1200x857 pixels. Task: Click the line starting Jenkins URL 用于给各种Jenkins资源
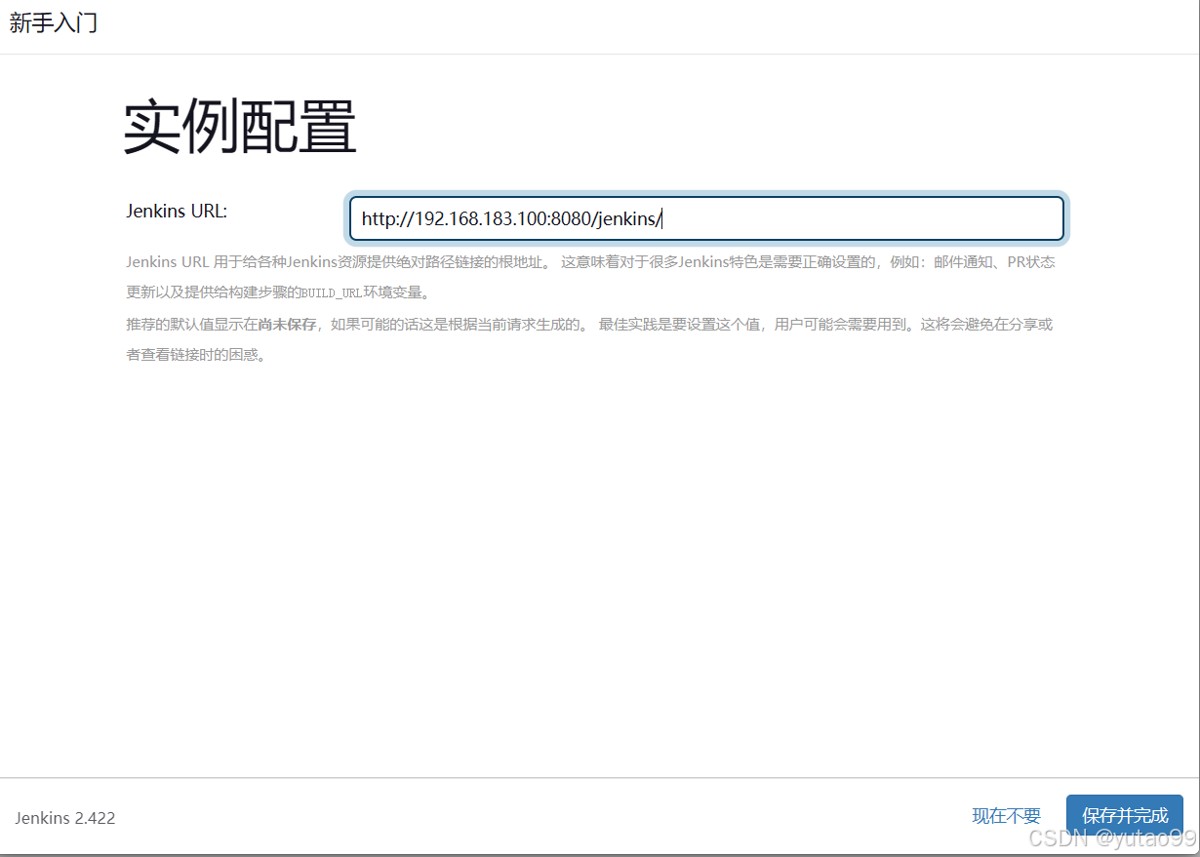(590, 262)
